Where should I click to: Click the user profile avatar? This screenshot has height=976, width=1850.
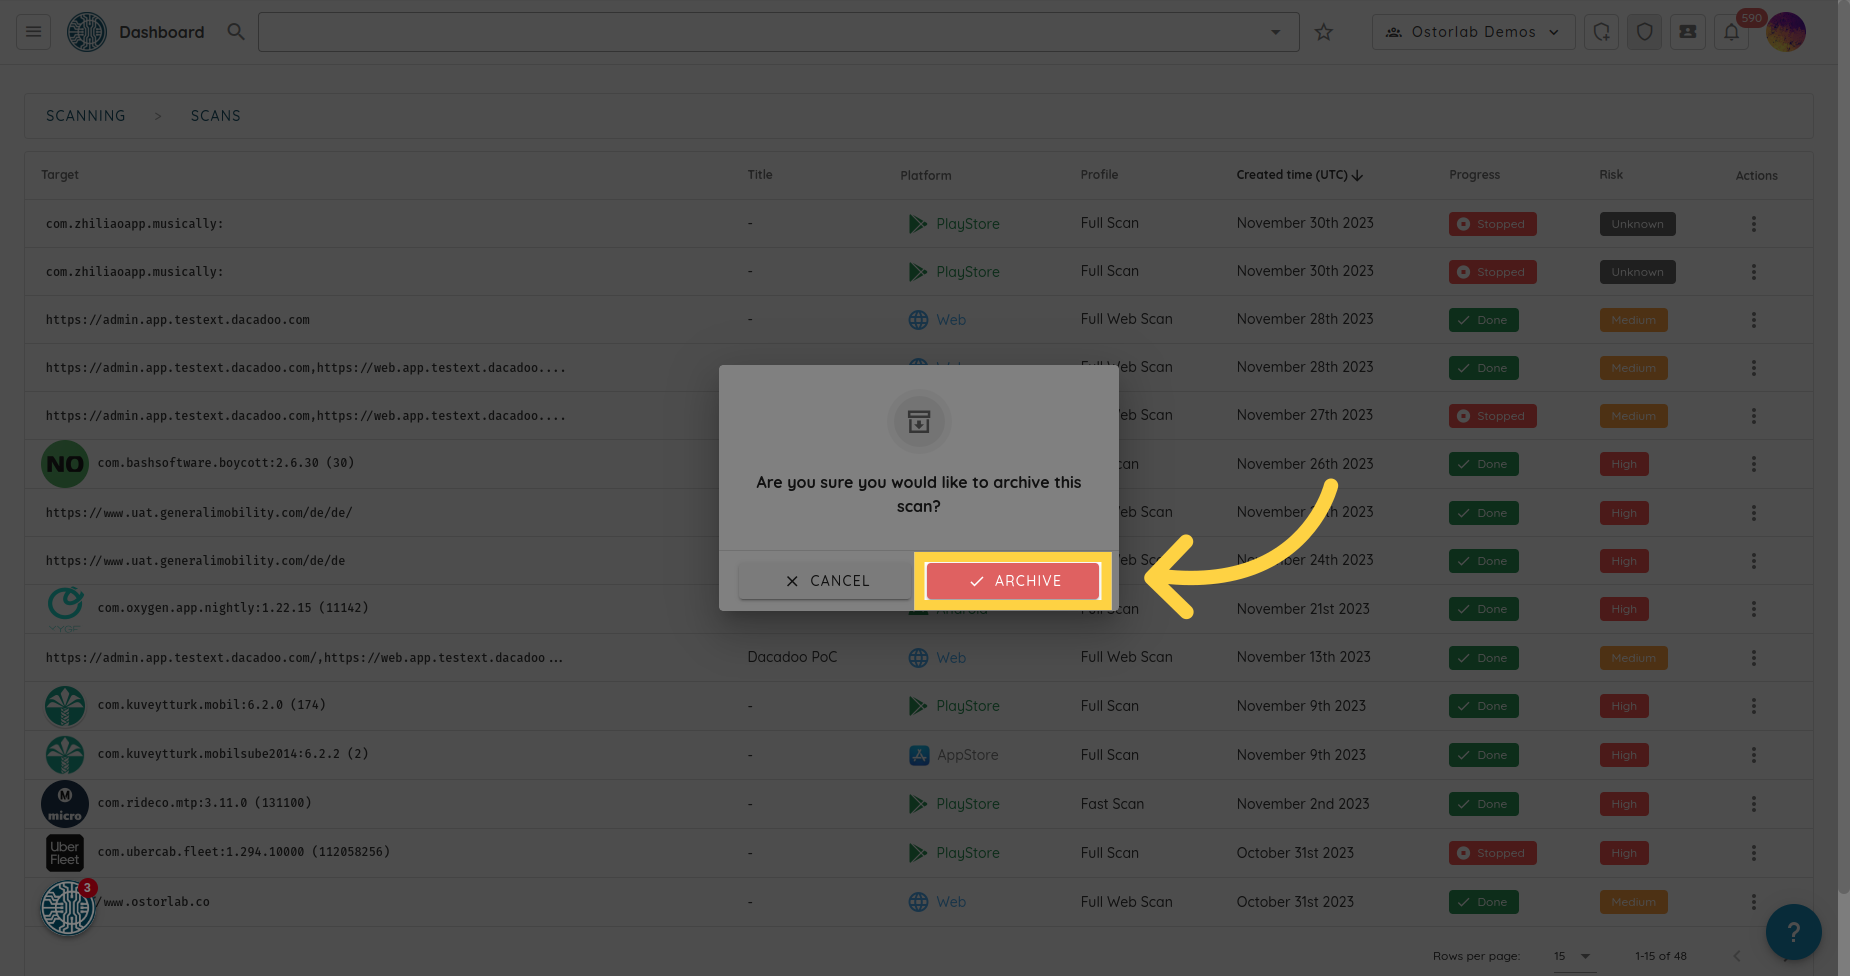(1786, 32)
